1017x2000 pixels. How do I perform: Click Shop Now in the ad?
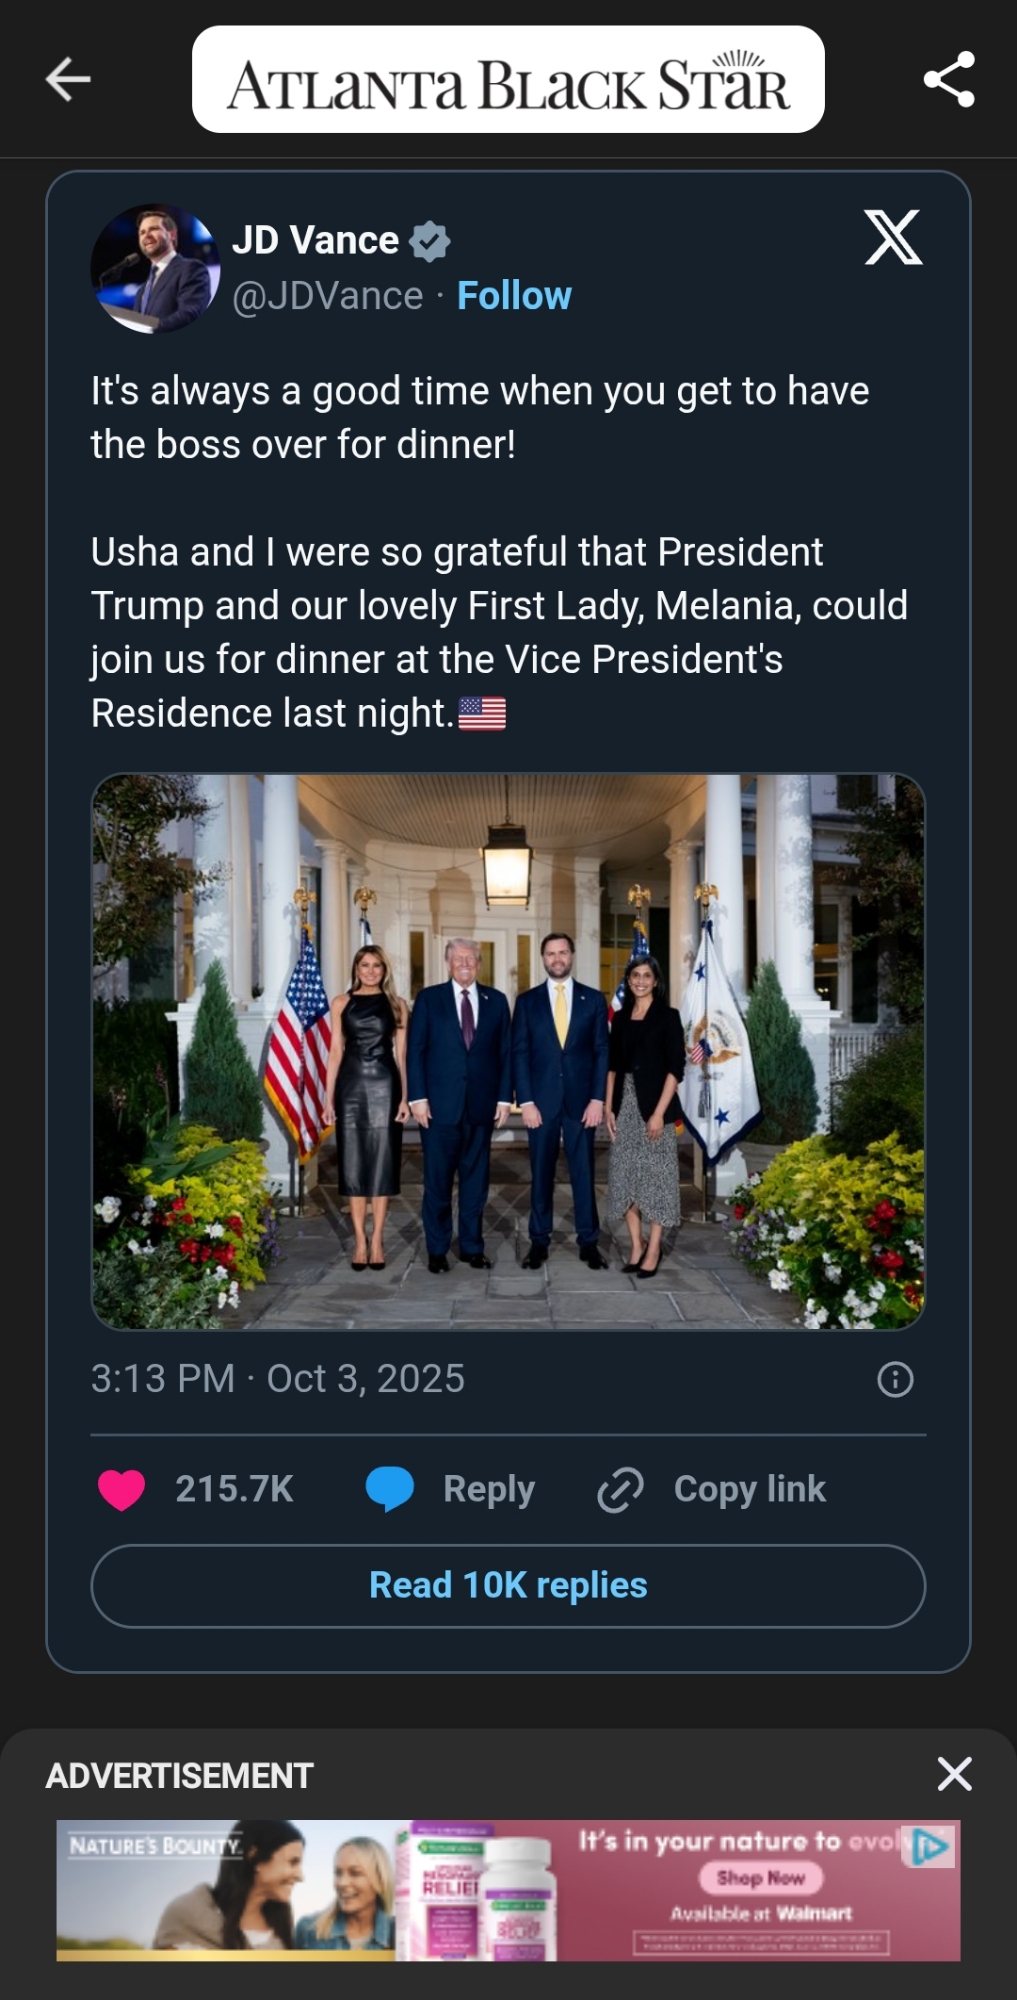pyautogui.click(x=760, y=1878)
